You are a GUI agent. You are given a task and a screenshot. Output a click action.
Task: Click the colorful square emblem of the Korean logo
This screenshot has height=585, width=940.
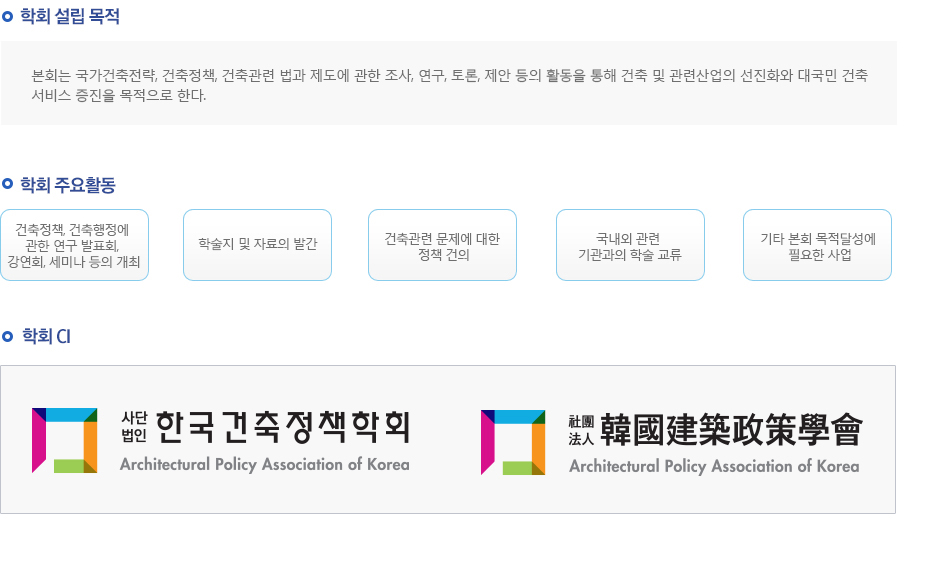65,441
